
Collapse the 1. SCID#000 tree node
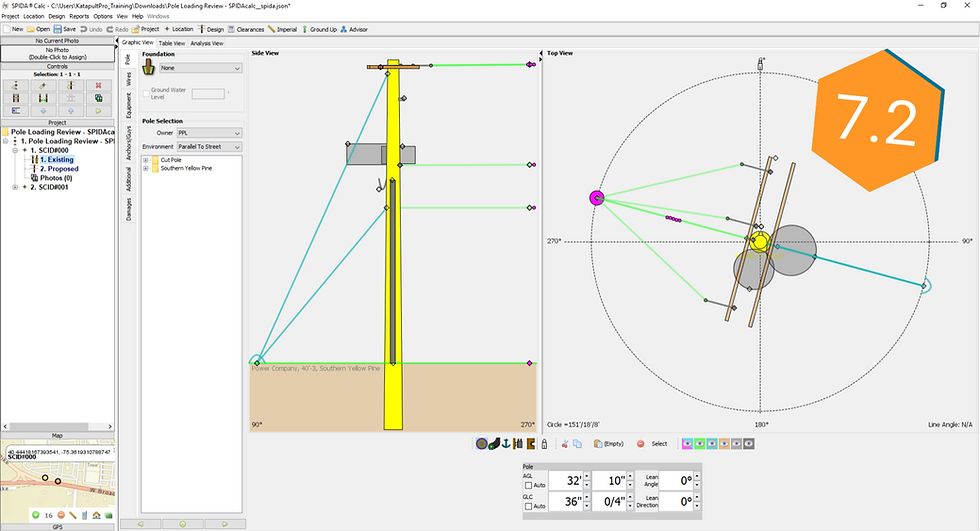(15, 151)
